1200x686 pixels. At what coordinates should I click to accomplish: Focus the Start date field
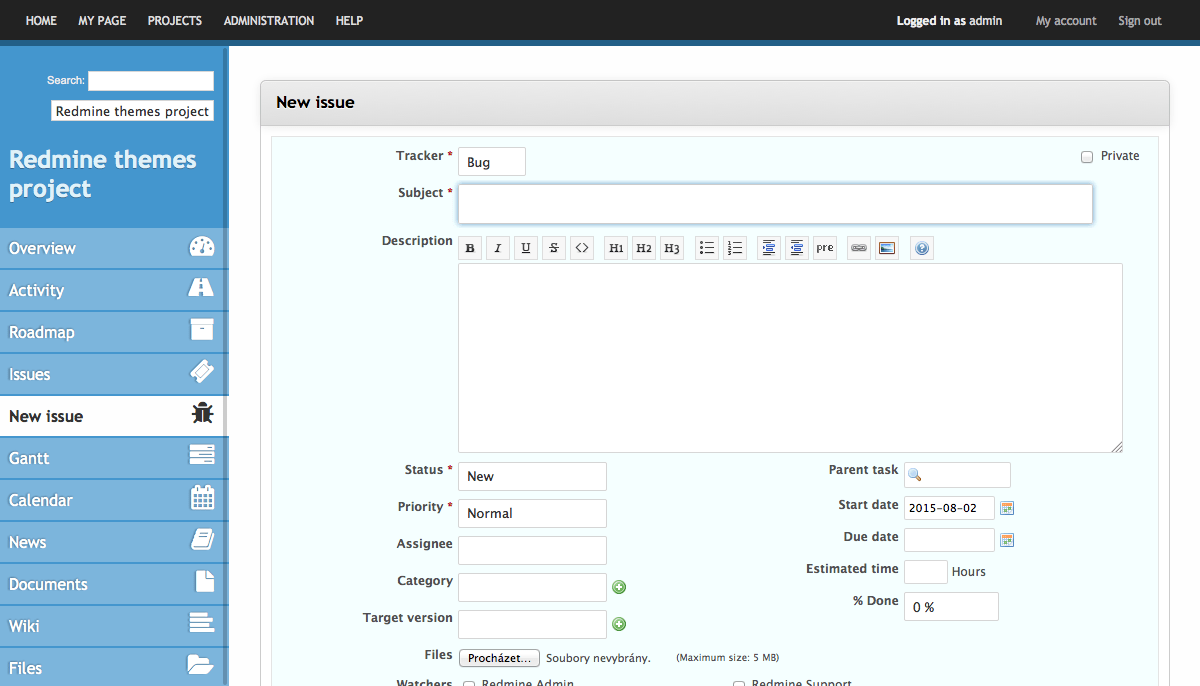(x=949, y=508)
